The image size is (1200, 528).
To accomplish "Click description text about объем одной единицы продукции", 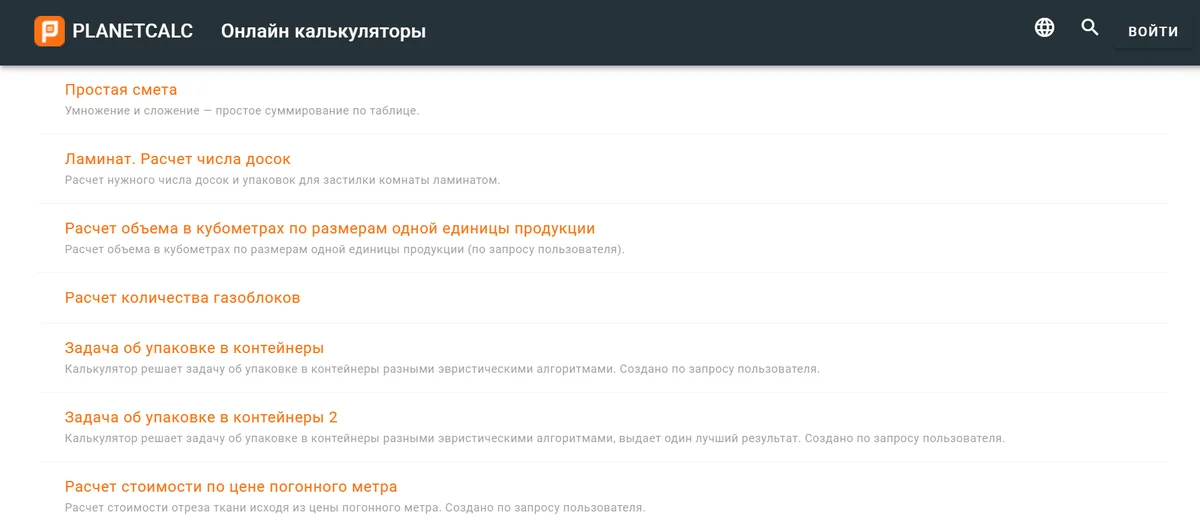I will pos(344,249).
